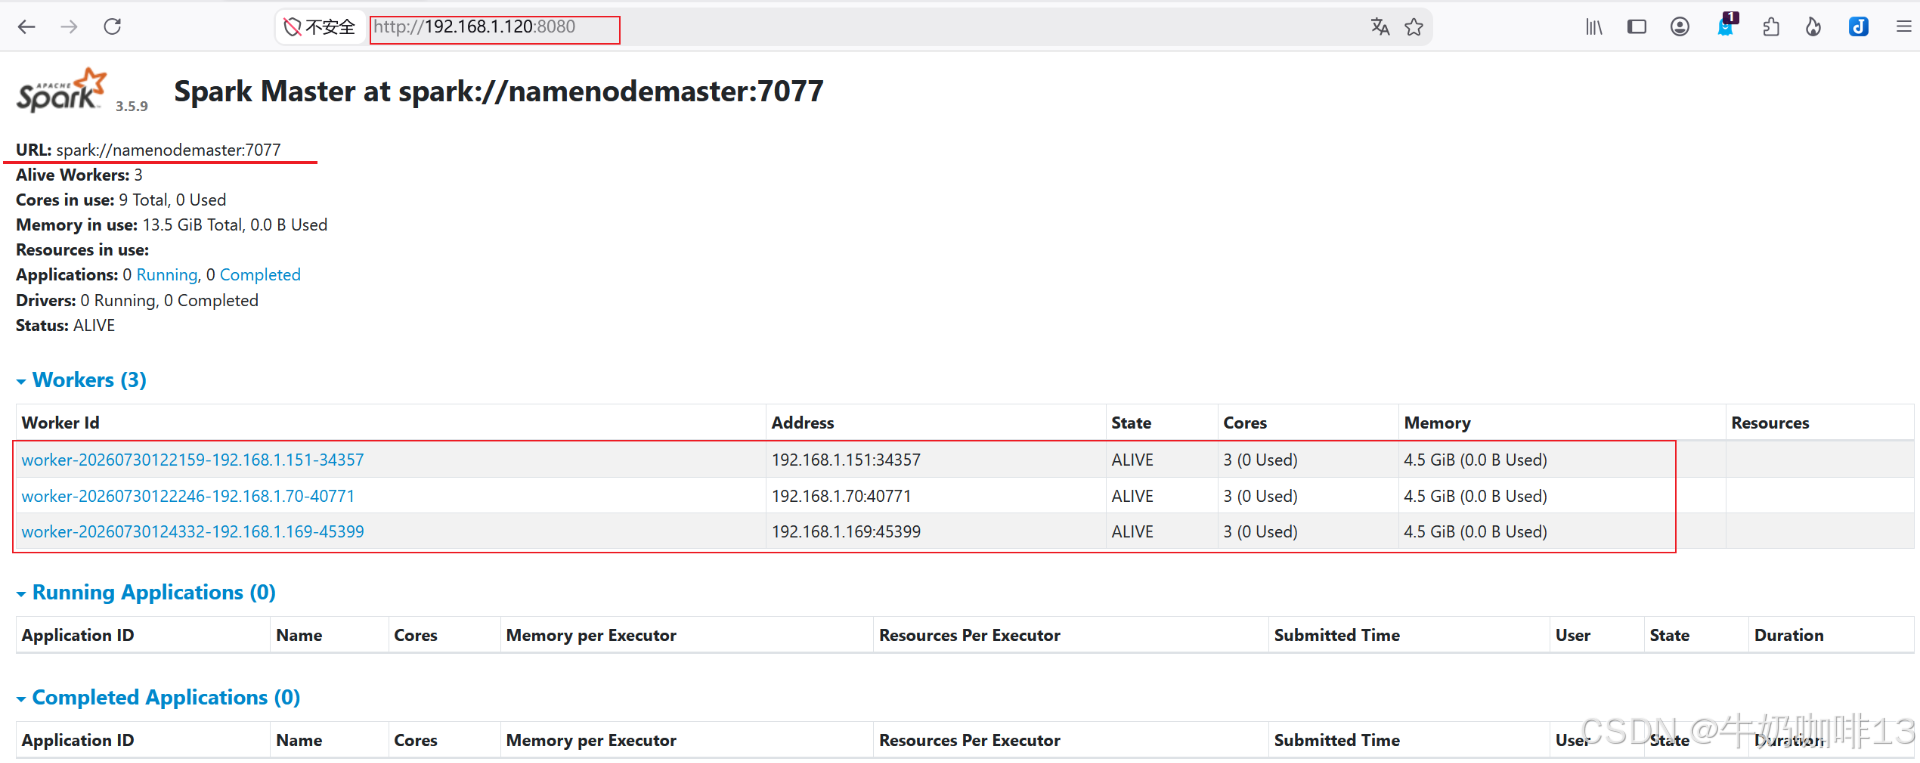The height and width of the screenshot is (763, 1920).
Task: Open worker link ending in 192.168.1.151-34357
Action: click(x=193, y=460)
